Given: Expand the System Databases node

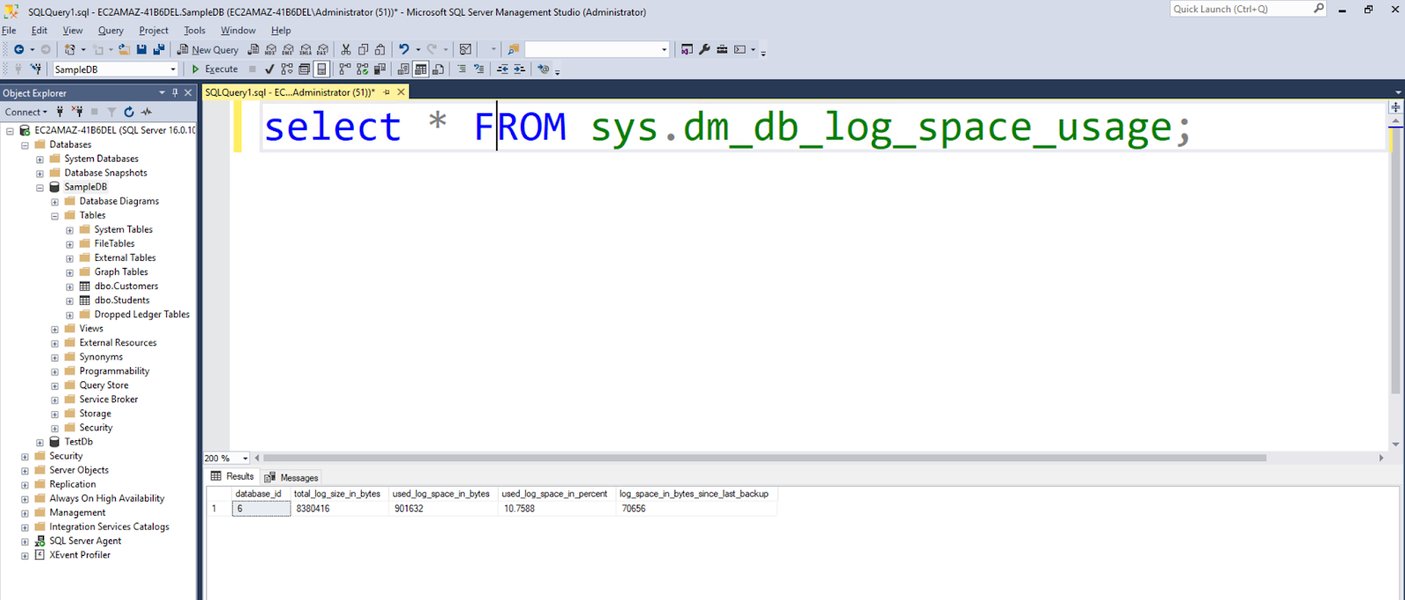Looking at the screenshot, I should click(40, 159).
